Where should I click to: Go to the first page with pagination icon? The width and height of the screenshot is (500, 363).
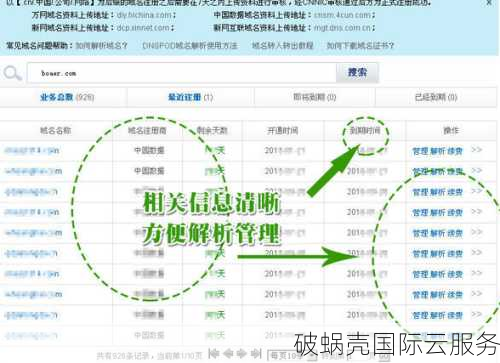click(x=213, y=353)
